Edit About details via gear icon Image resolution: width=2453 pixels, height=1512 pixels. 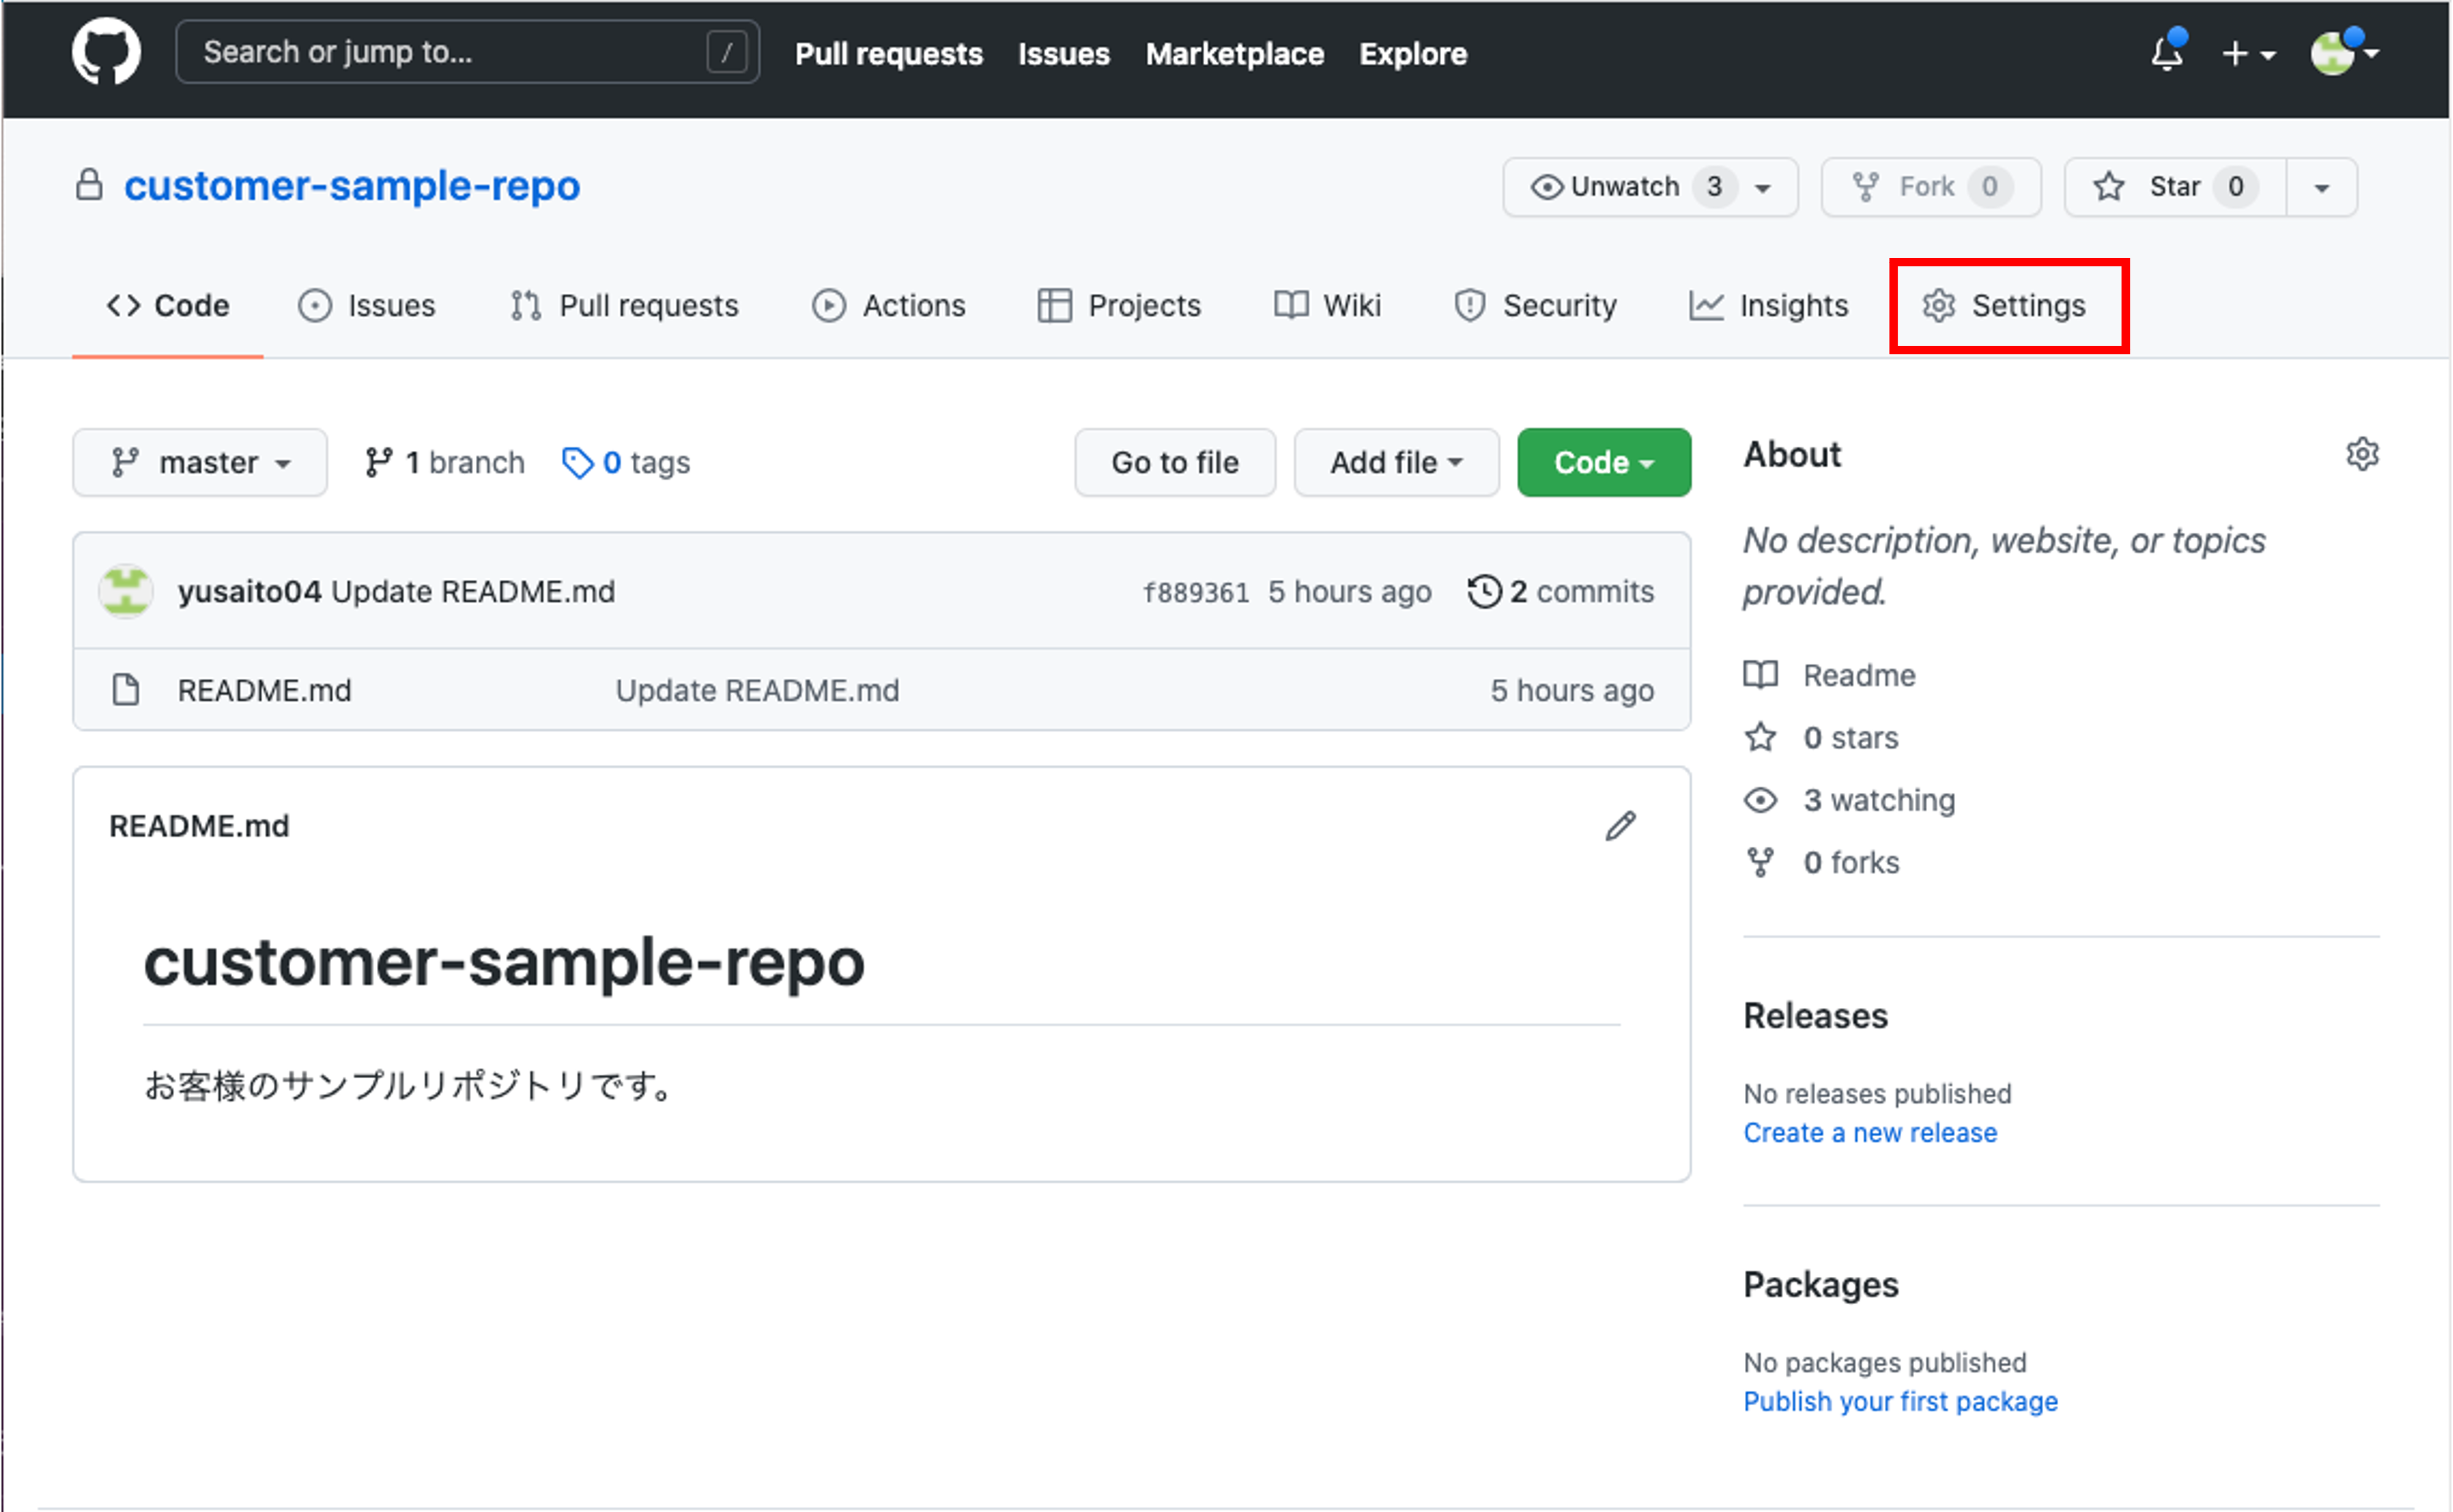pos(2362,454)
